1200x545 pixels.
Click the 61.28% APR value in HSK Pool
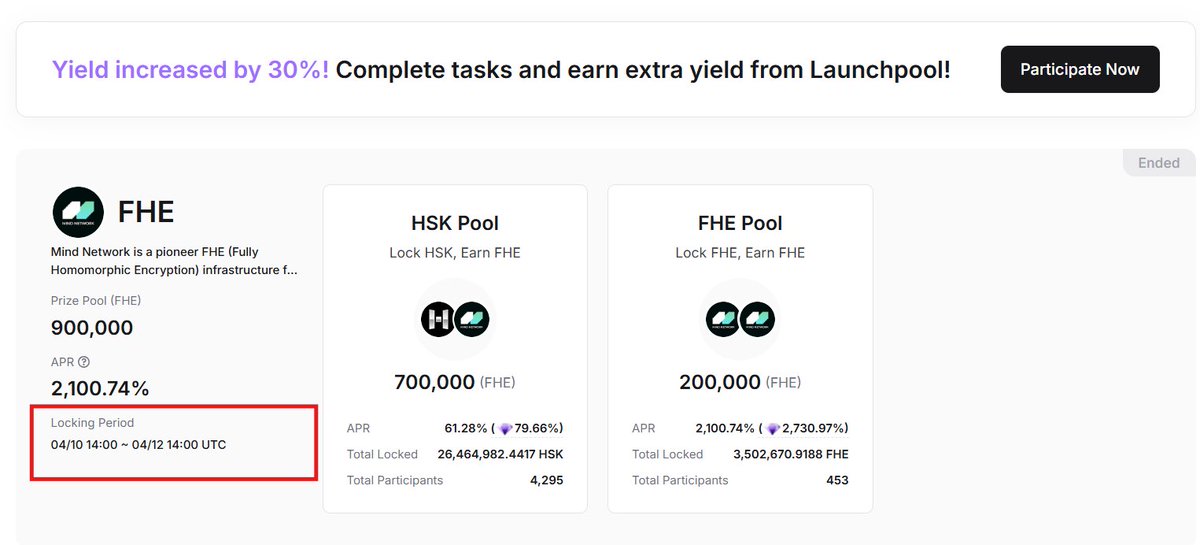click(466, 428)
